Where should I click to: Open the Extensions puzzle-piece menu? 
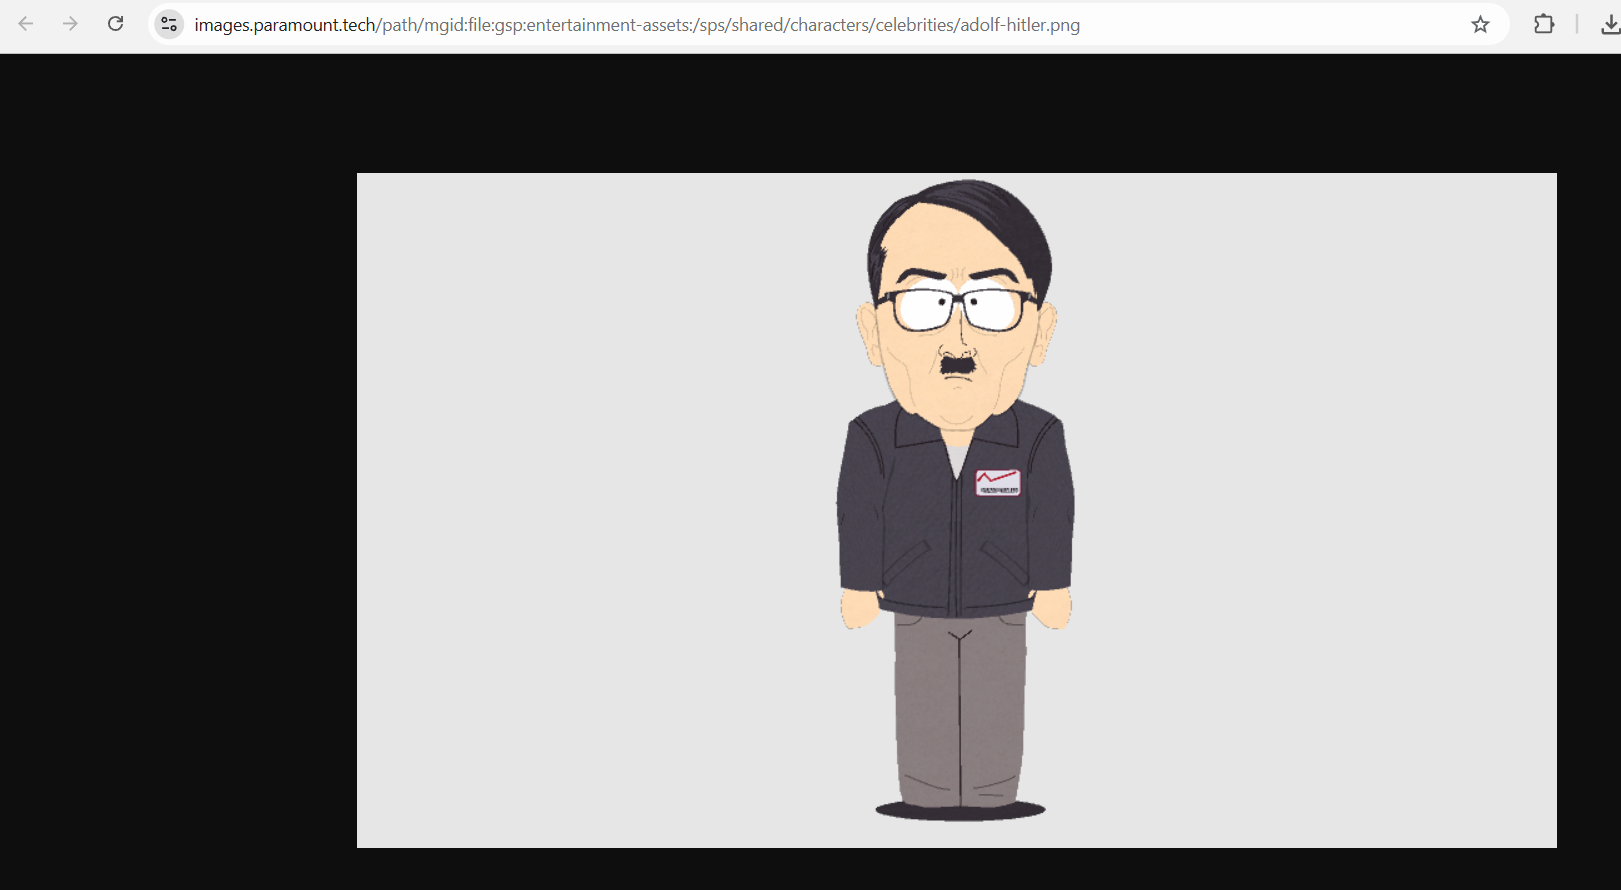tap(1544, 24)
